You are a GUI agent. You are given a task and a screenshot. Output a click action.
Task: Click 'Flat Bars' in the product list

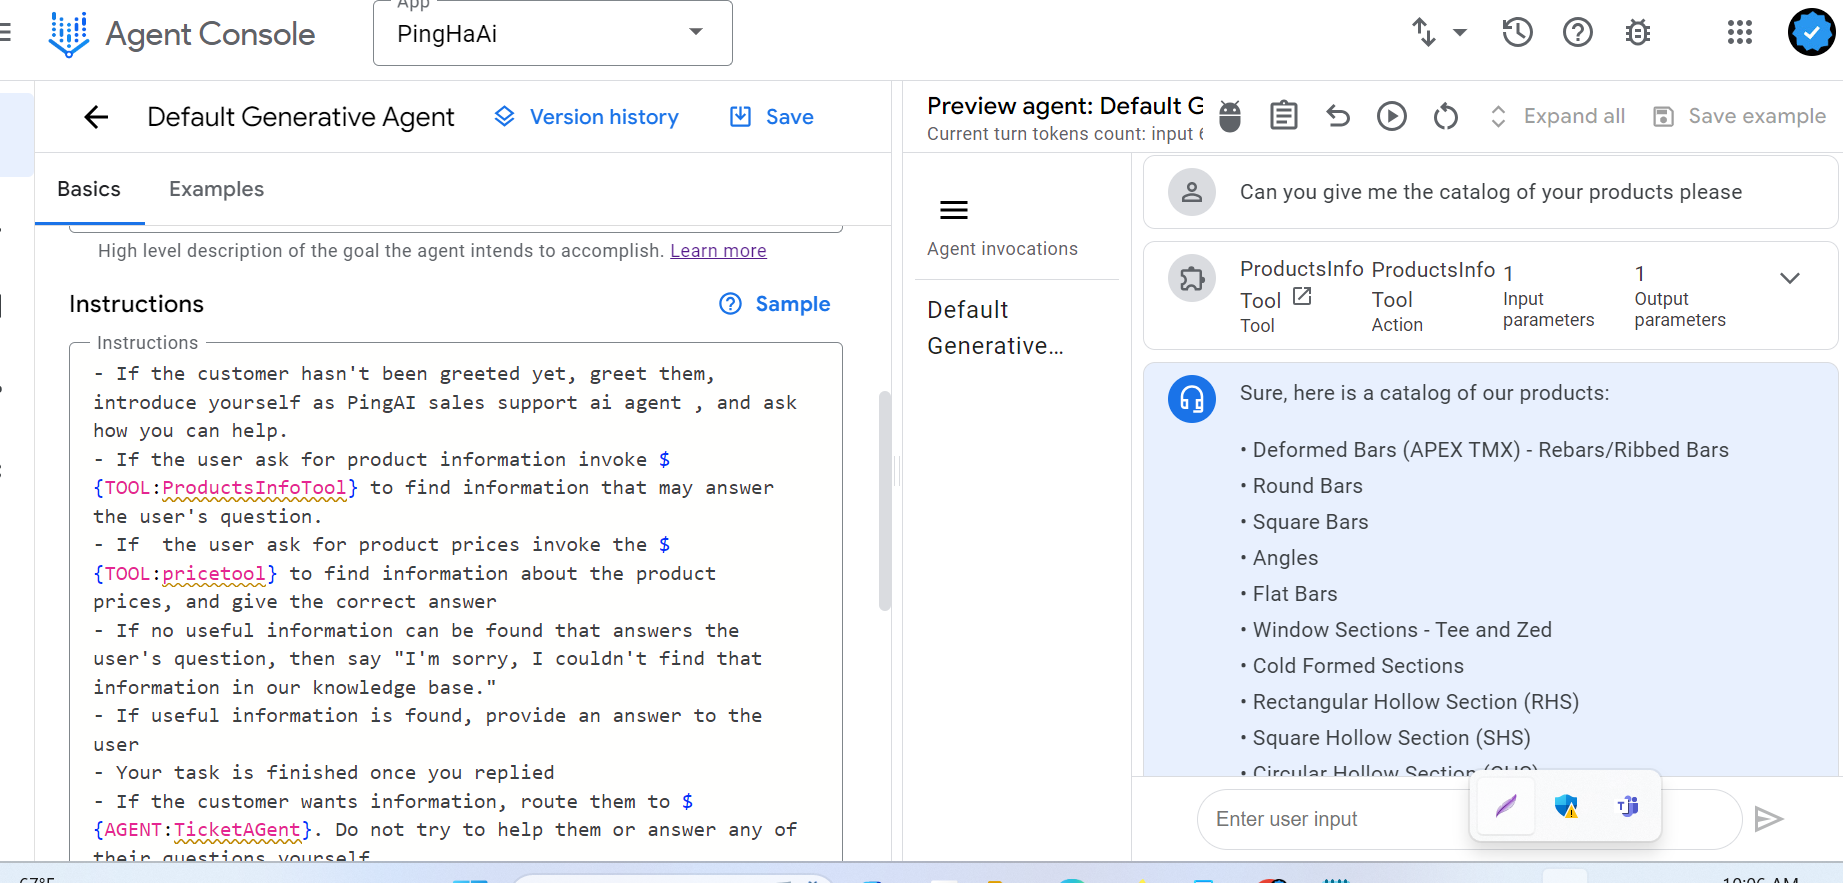click(x=1295, y=594)
